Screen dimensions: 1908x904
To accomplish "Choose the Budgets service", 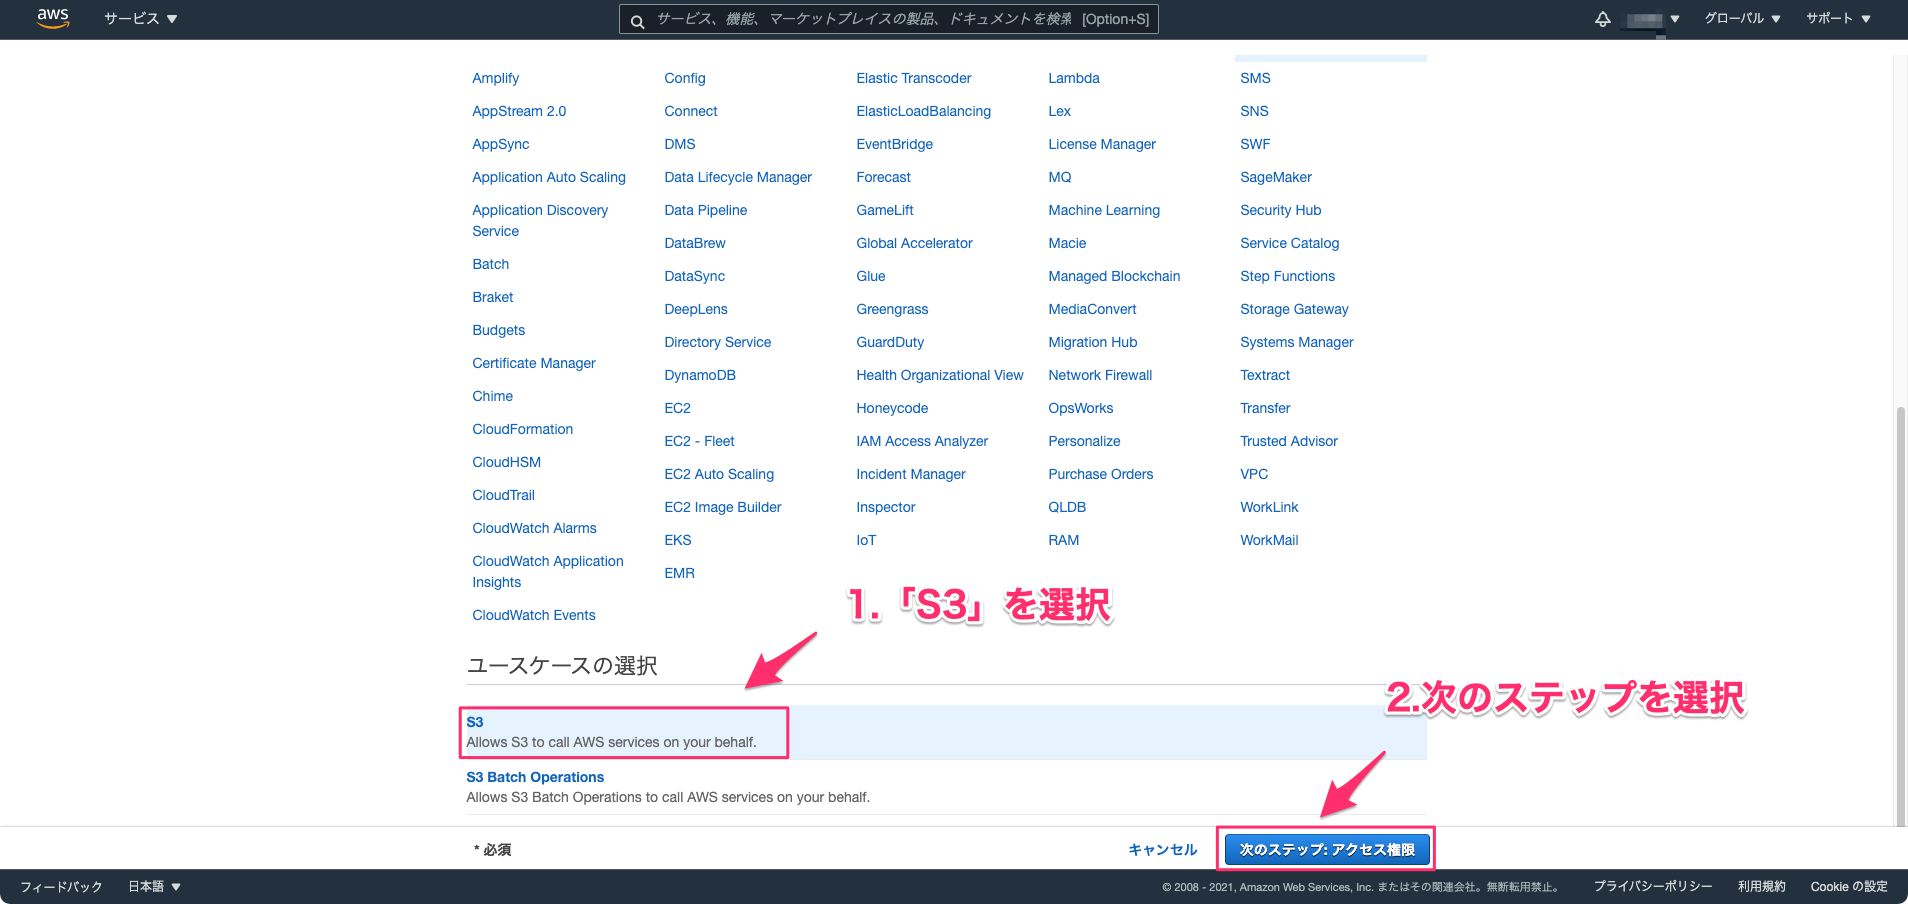I will tap(498, 330).
